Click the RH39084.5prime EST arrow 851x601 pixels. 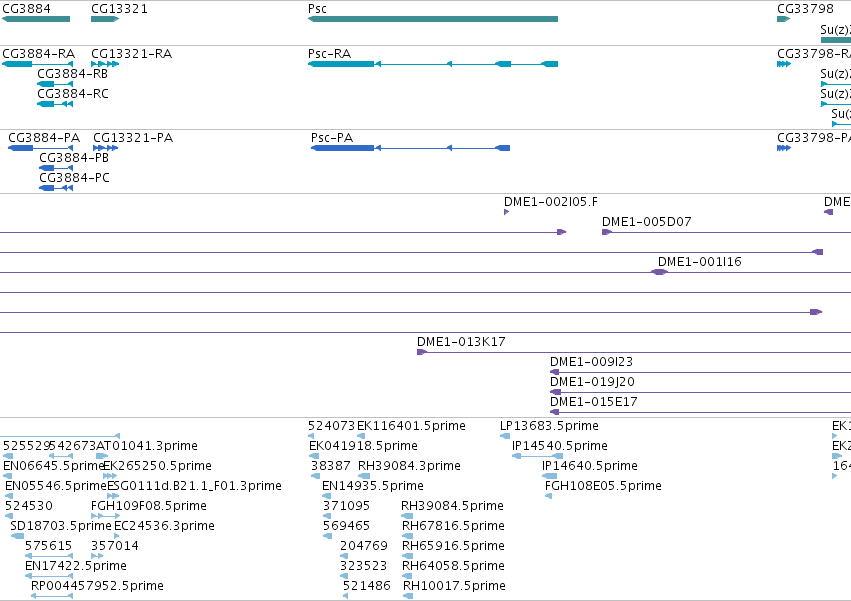pos(407,516)
